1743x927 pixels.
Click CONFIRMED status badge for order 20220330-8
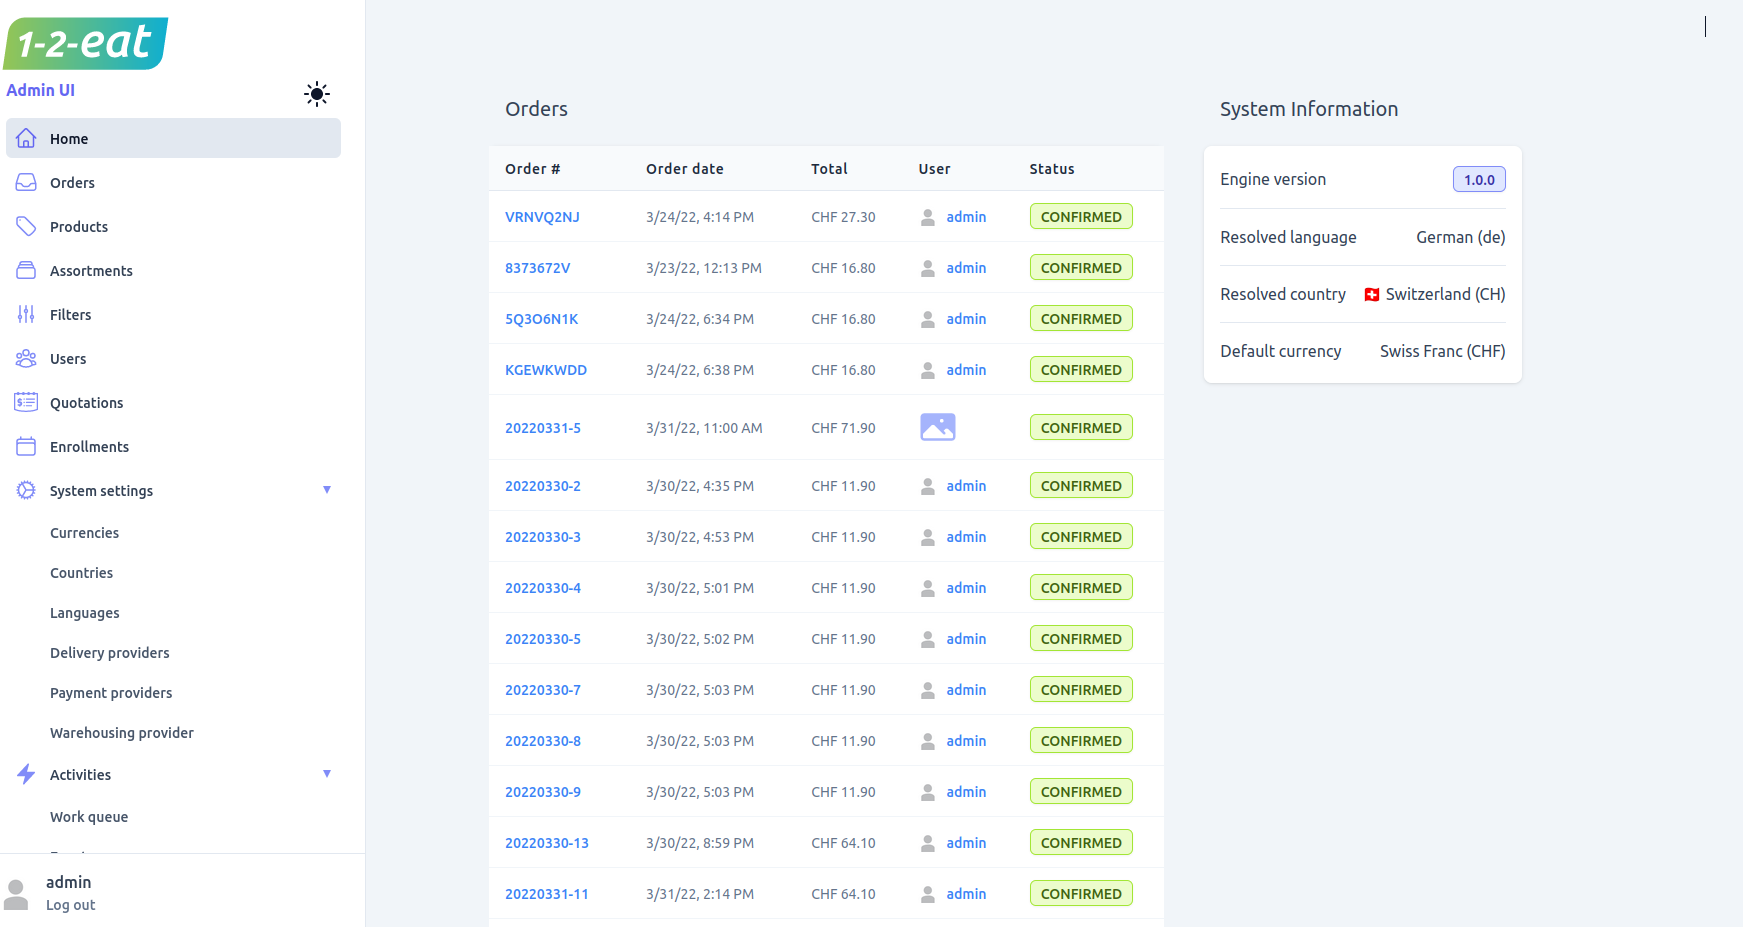pyautogui.click(x=1081, y=741)
